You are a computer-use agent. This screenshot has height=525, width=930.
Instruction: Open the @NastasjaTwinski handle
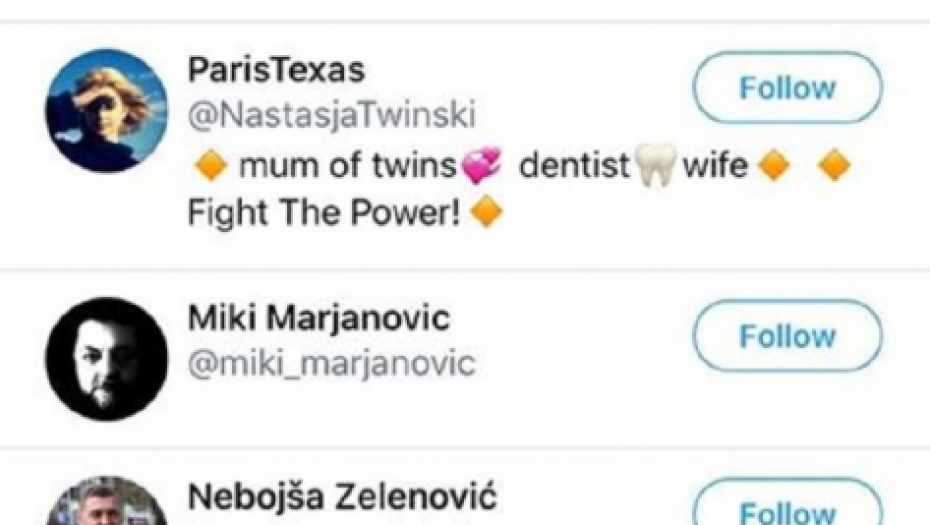[331, 115]
